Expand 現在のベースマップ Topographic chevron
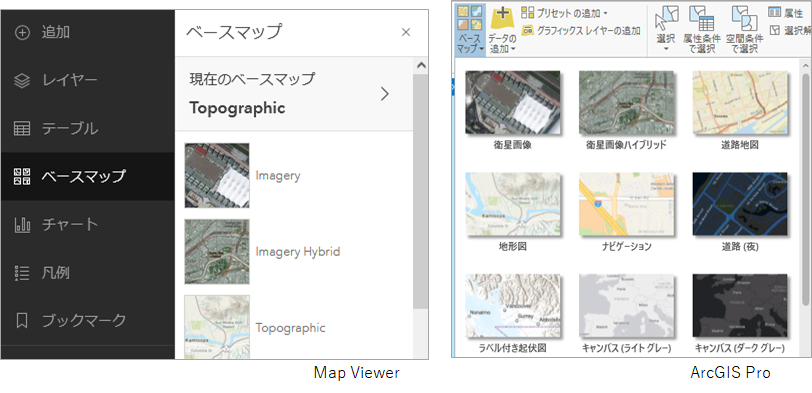 pos(385,94)
